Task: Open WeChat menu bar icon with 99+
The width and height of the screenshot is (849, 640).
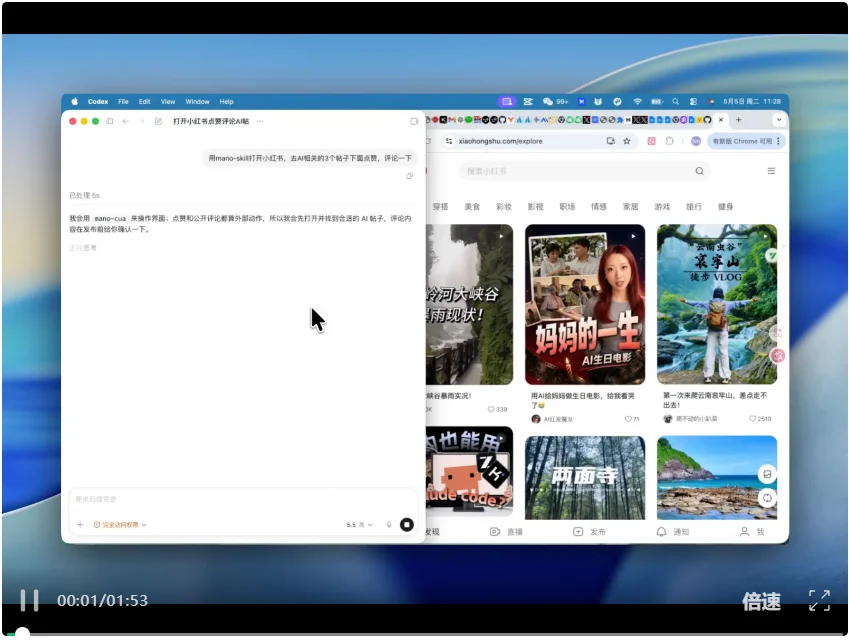Action: coord(555,101)
